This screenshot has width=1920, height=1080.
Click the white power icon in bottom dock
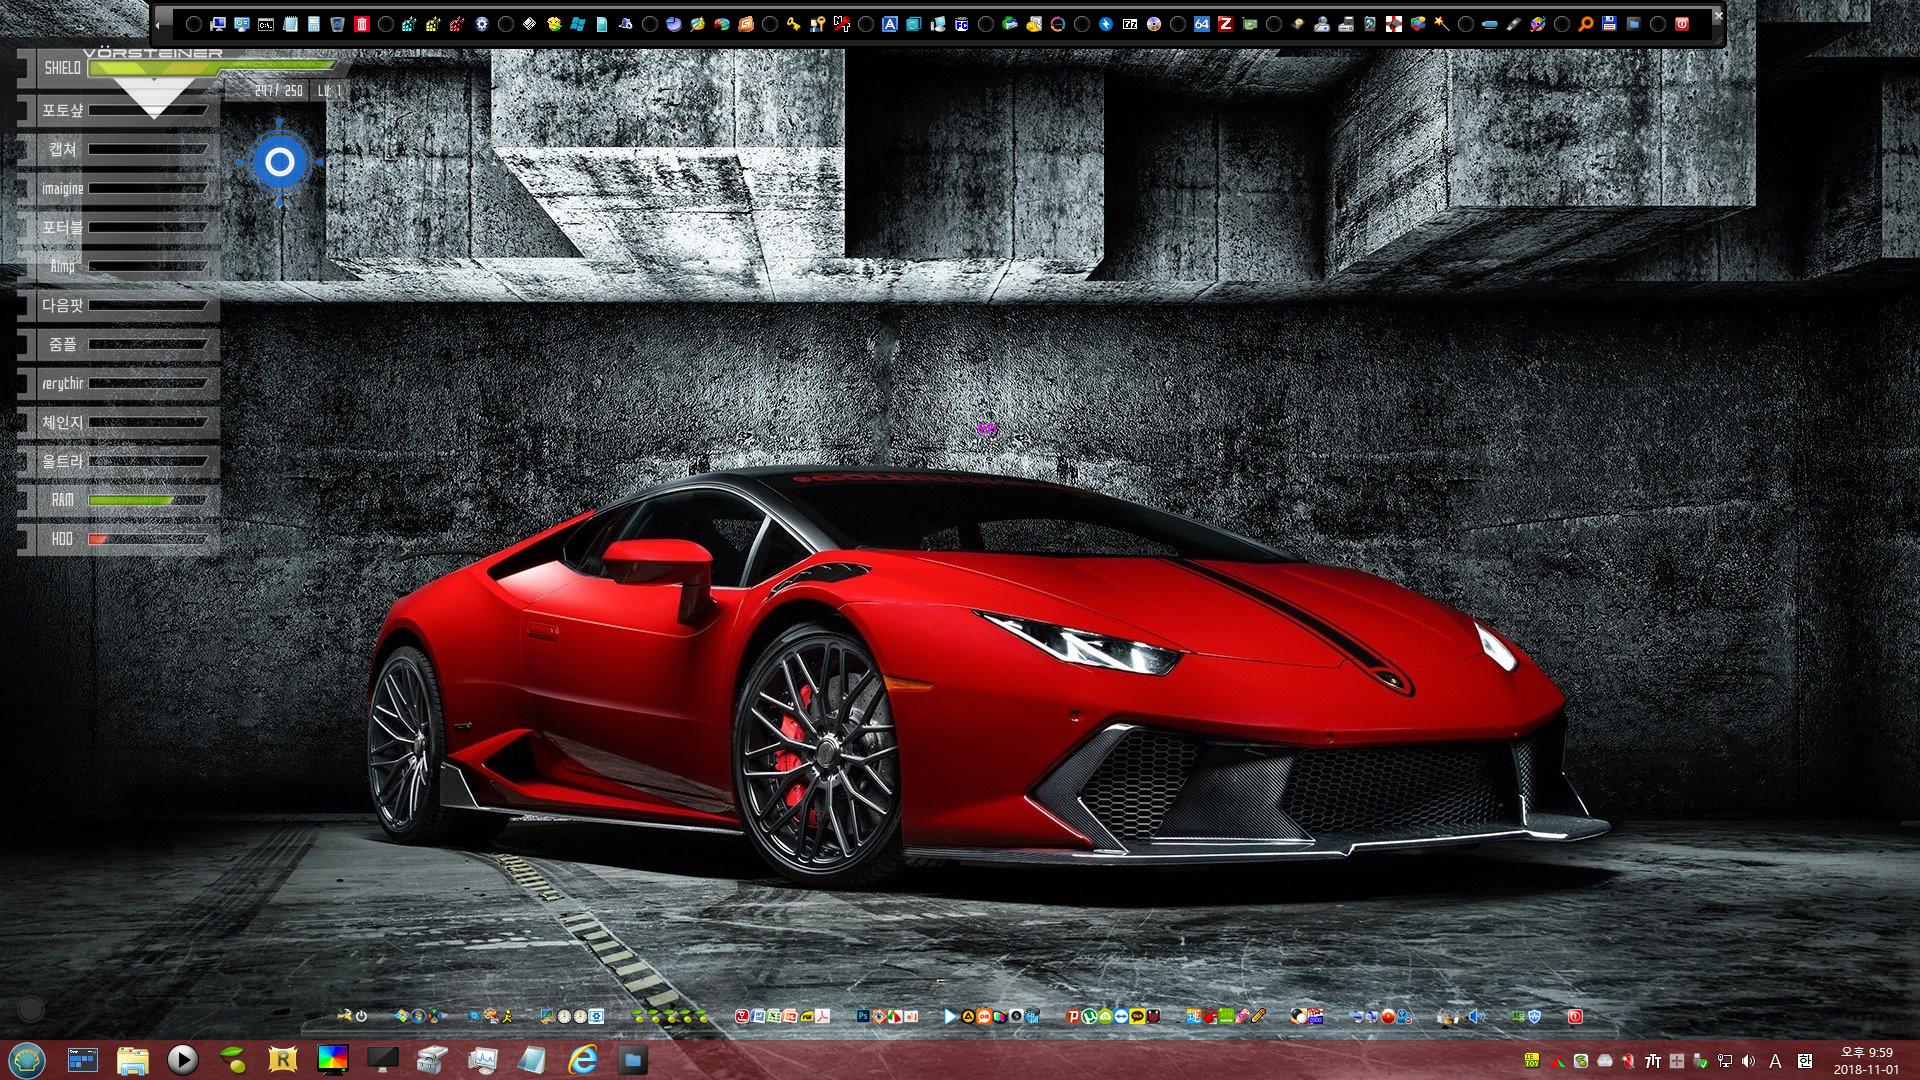pos(361,1016)
